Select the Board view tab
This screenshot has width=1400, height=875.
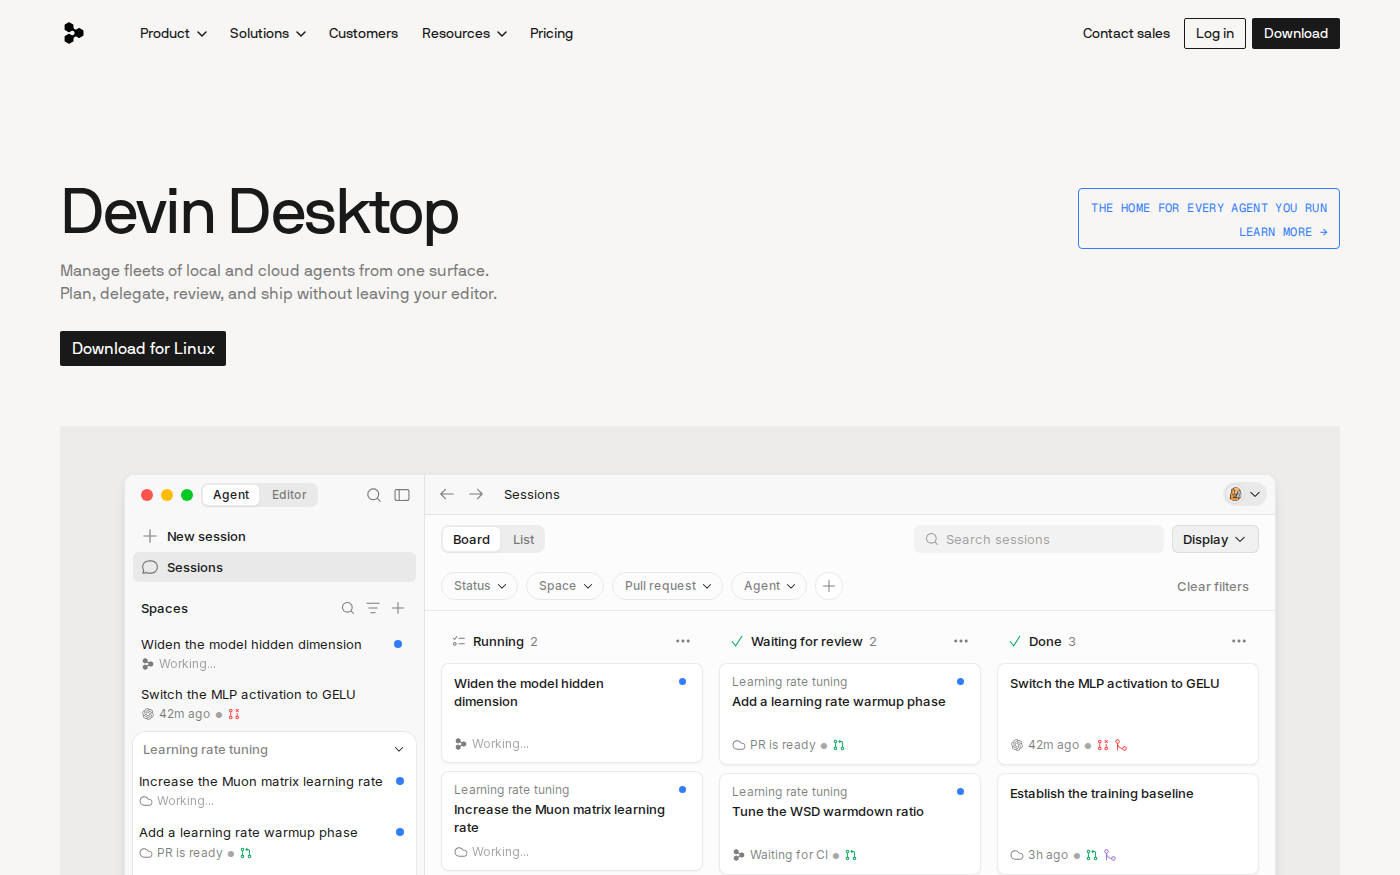(471, 539)
